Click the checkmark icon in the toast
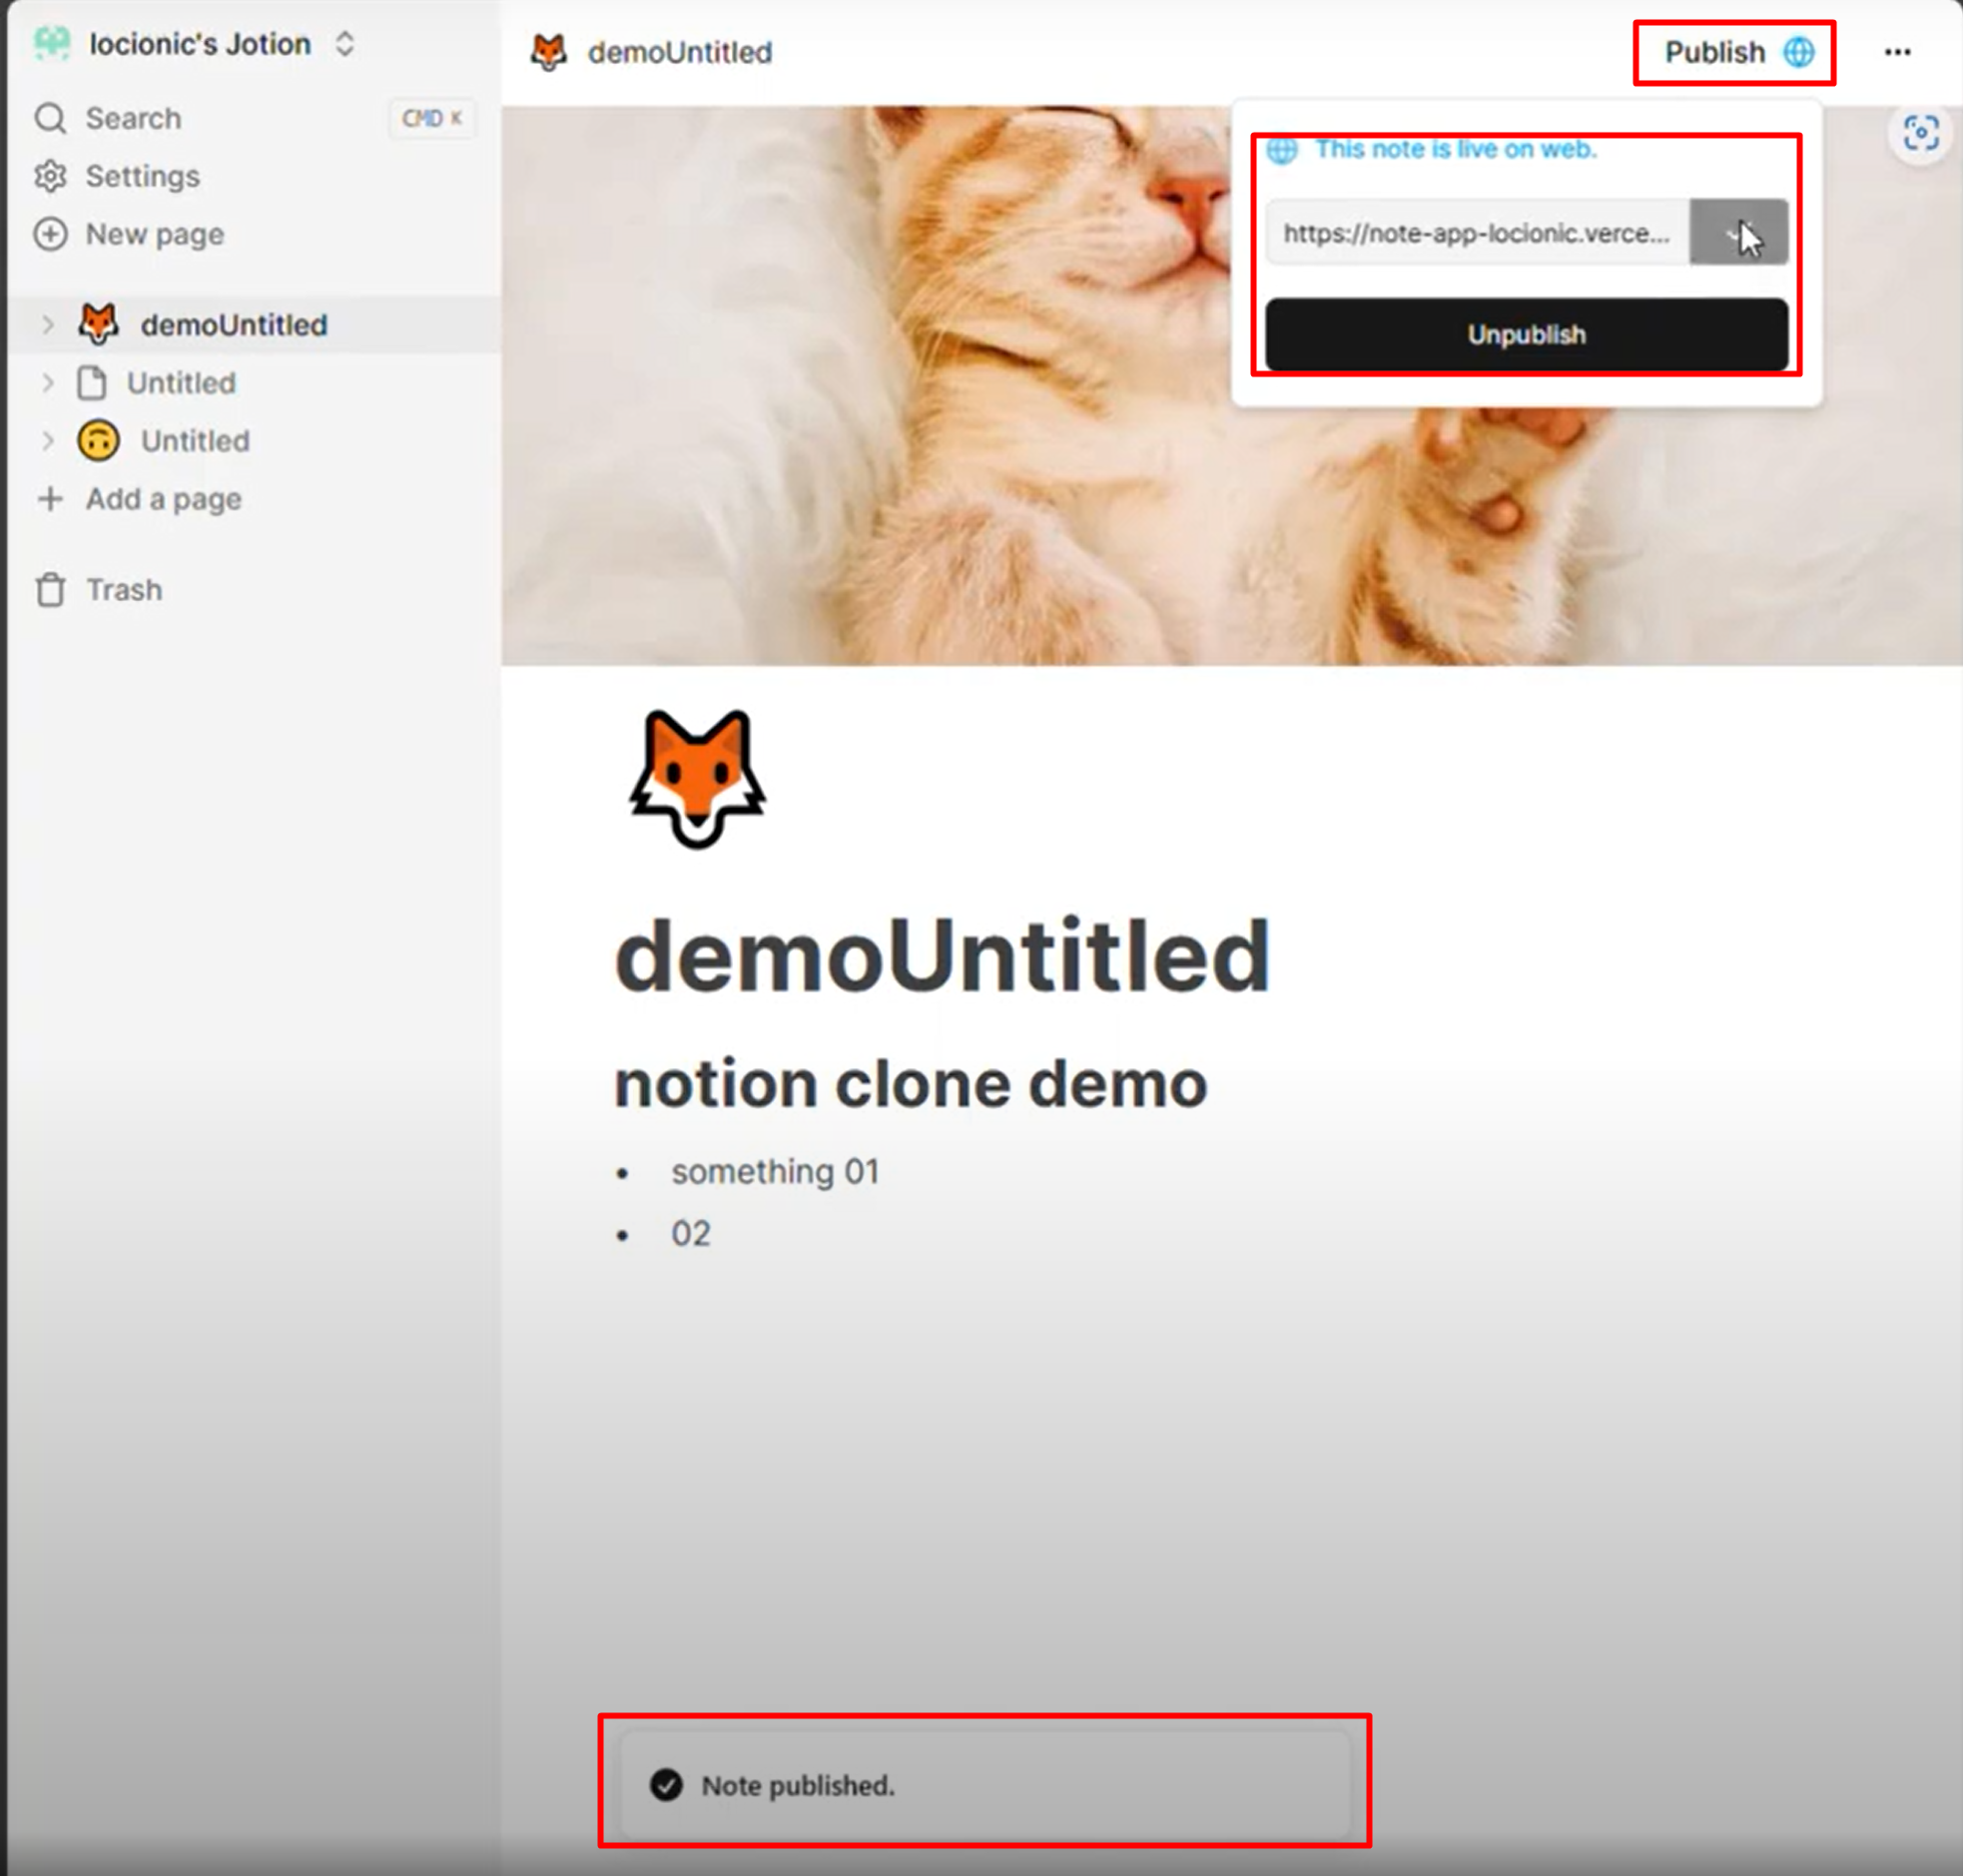The height and width of the screenshot is (1876, 1963). pyautogui.click(x=666, y=1785)
